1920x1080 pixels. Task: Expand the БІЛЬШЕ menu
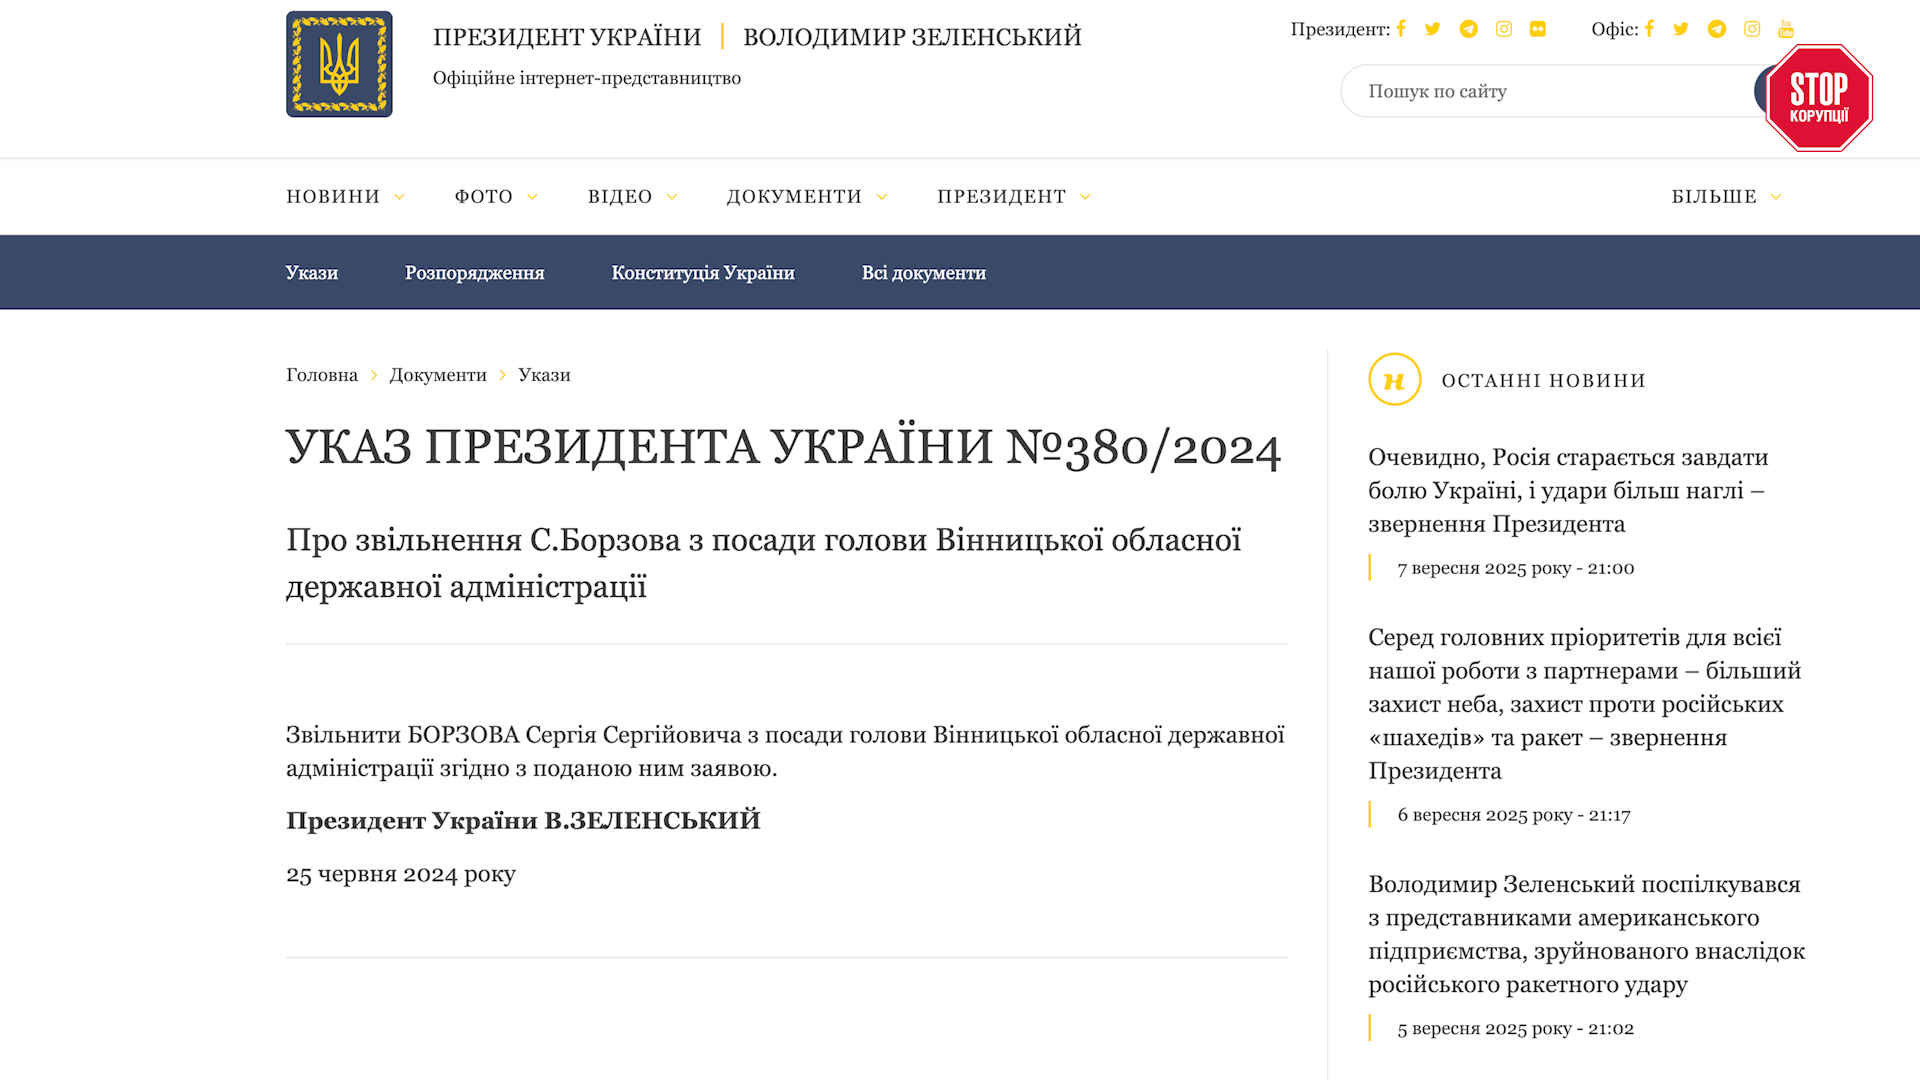coord(1726,197)
